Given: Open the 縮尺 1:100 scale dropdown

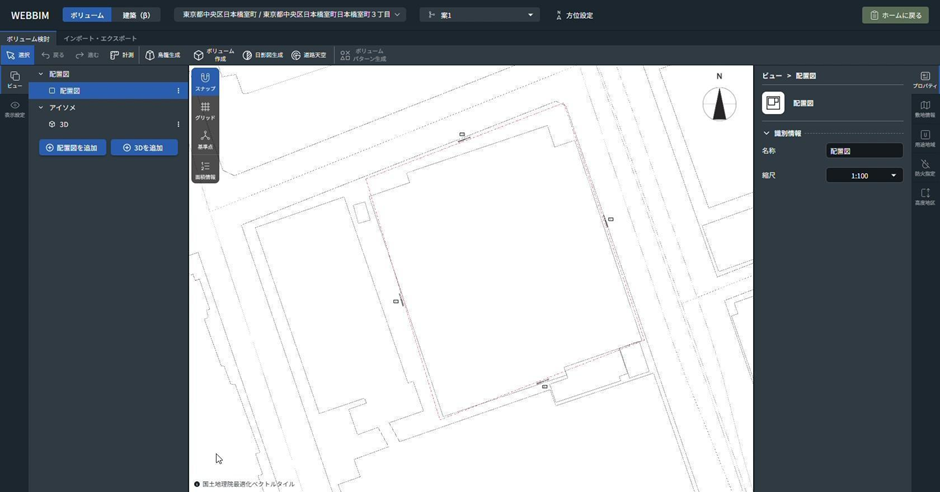Looking at the screenshot, I should point(864,175).
